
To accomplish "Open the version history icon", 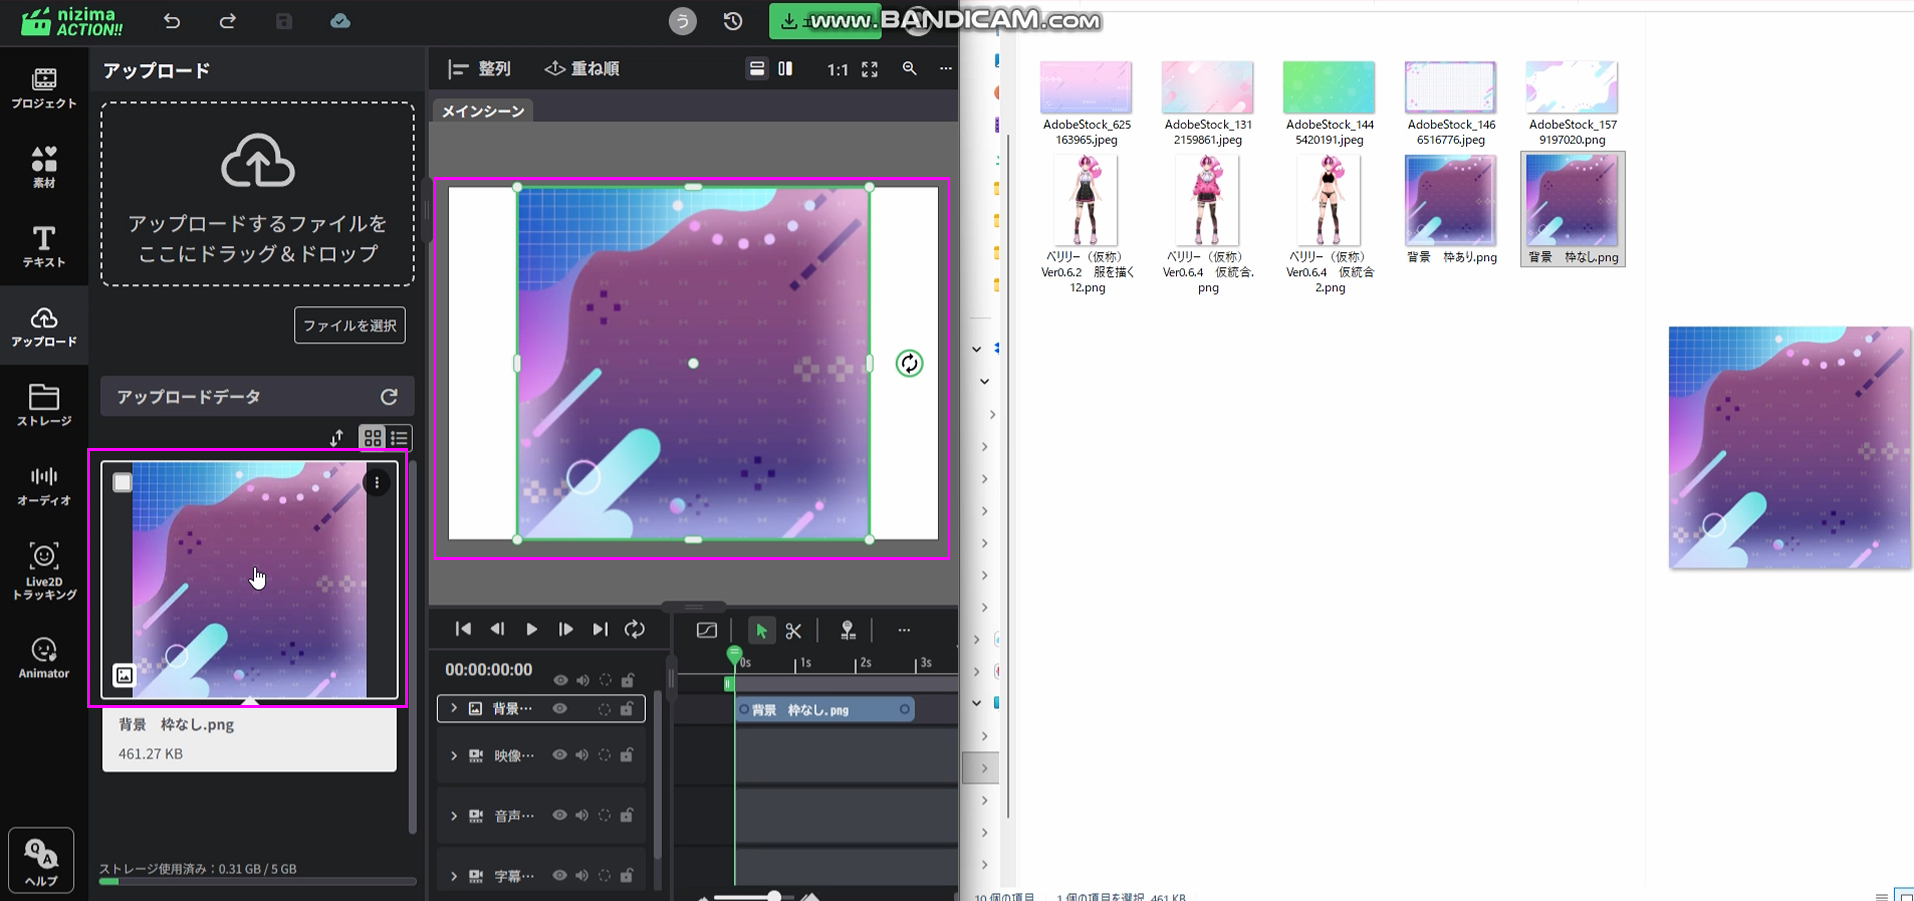I will 733,21.
